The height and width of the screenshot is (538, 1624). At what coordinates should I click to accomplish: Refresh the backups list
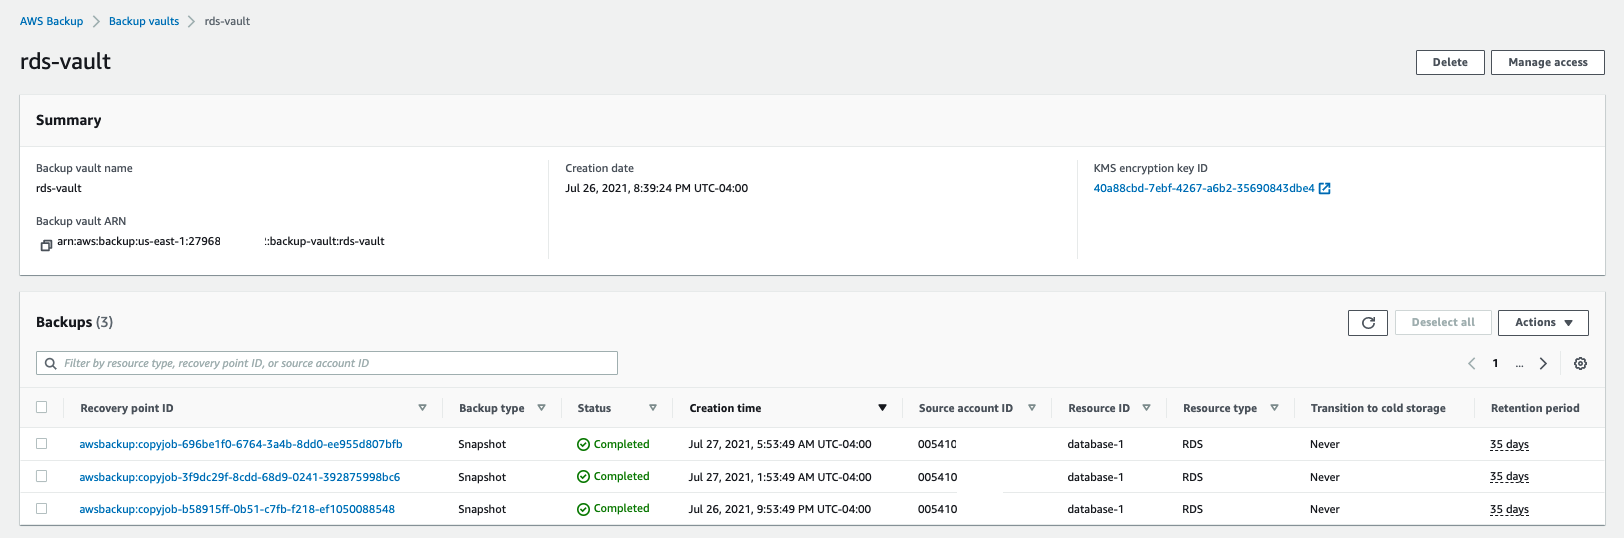(1368, 323)
